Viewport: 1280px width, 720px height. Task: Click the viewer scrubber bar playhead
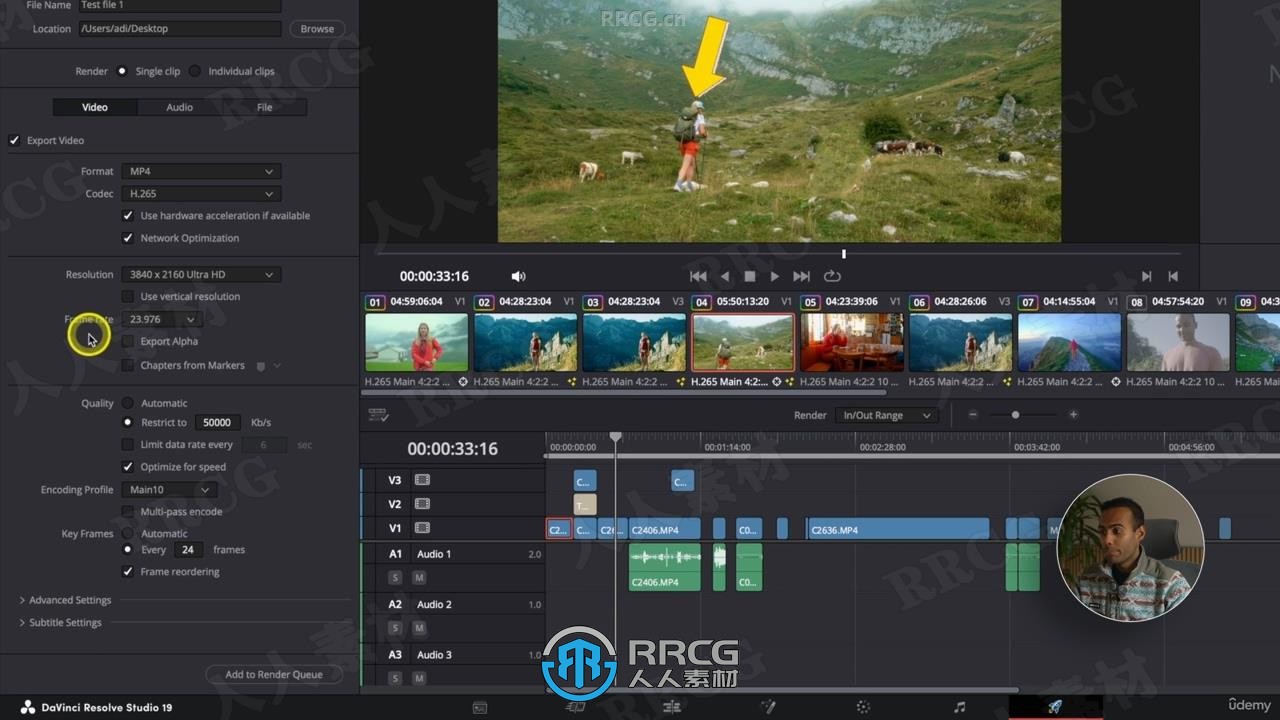(844, 254)
